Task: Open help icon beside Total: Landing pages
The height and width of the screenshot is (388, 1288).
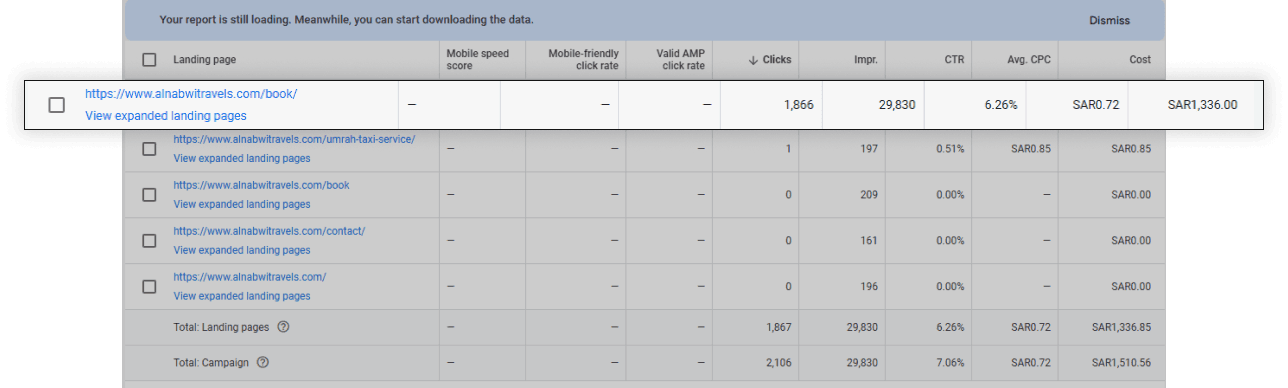Action: tap(284, 327)
